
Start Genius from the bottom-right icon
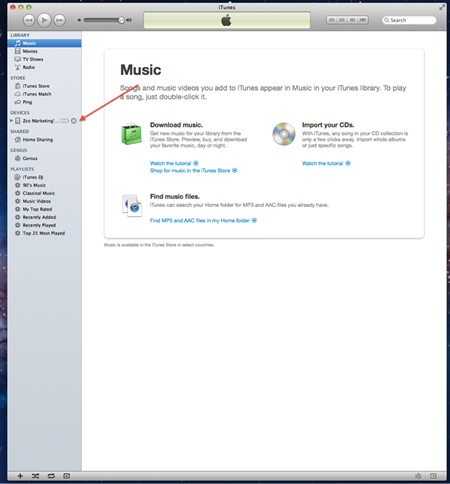tap(418, 476)
